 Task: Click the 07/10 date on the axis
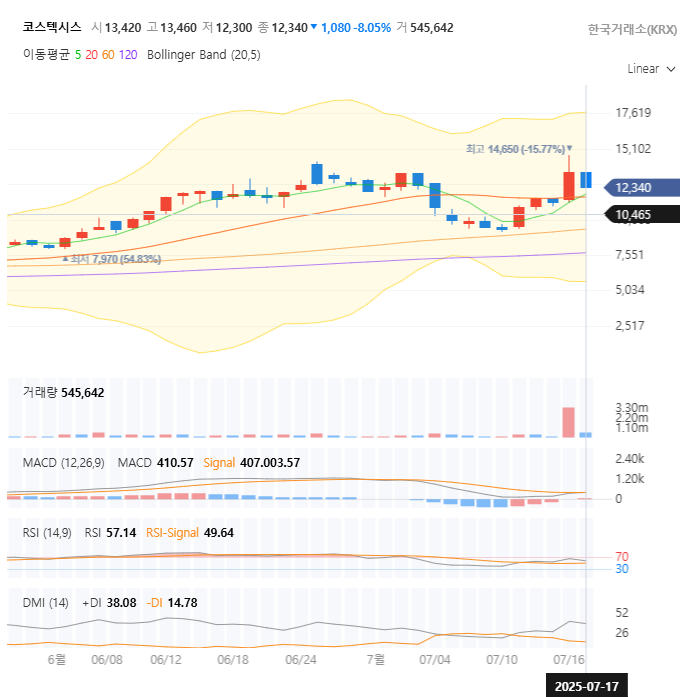pos(502,660)
